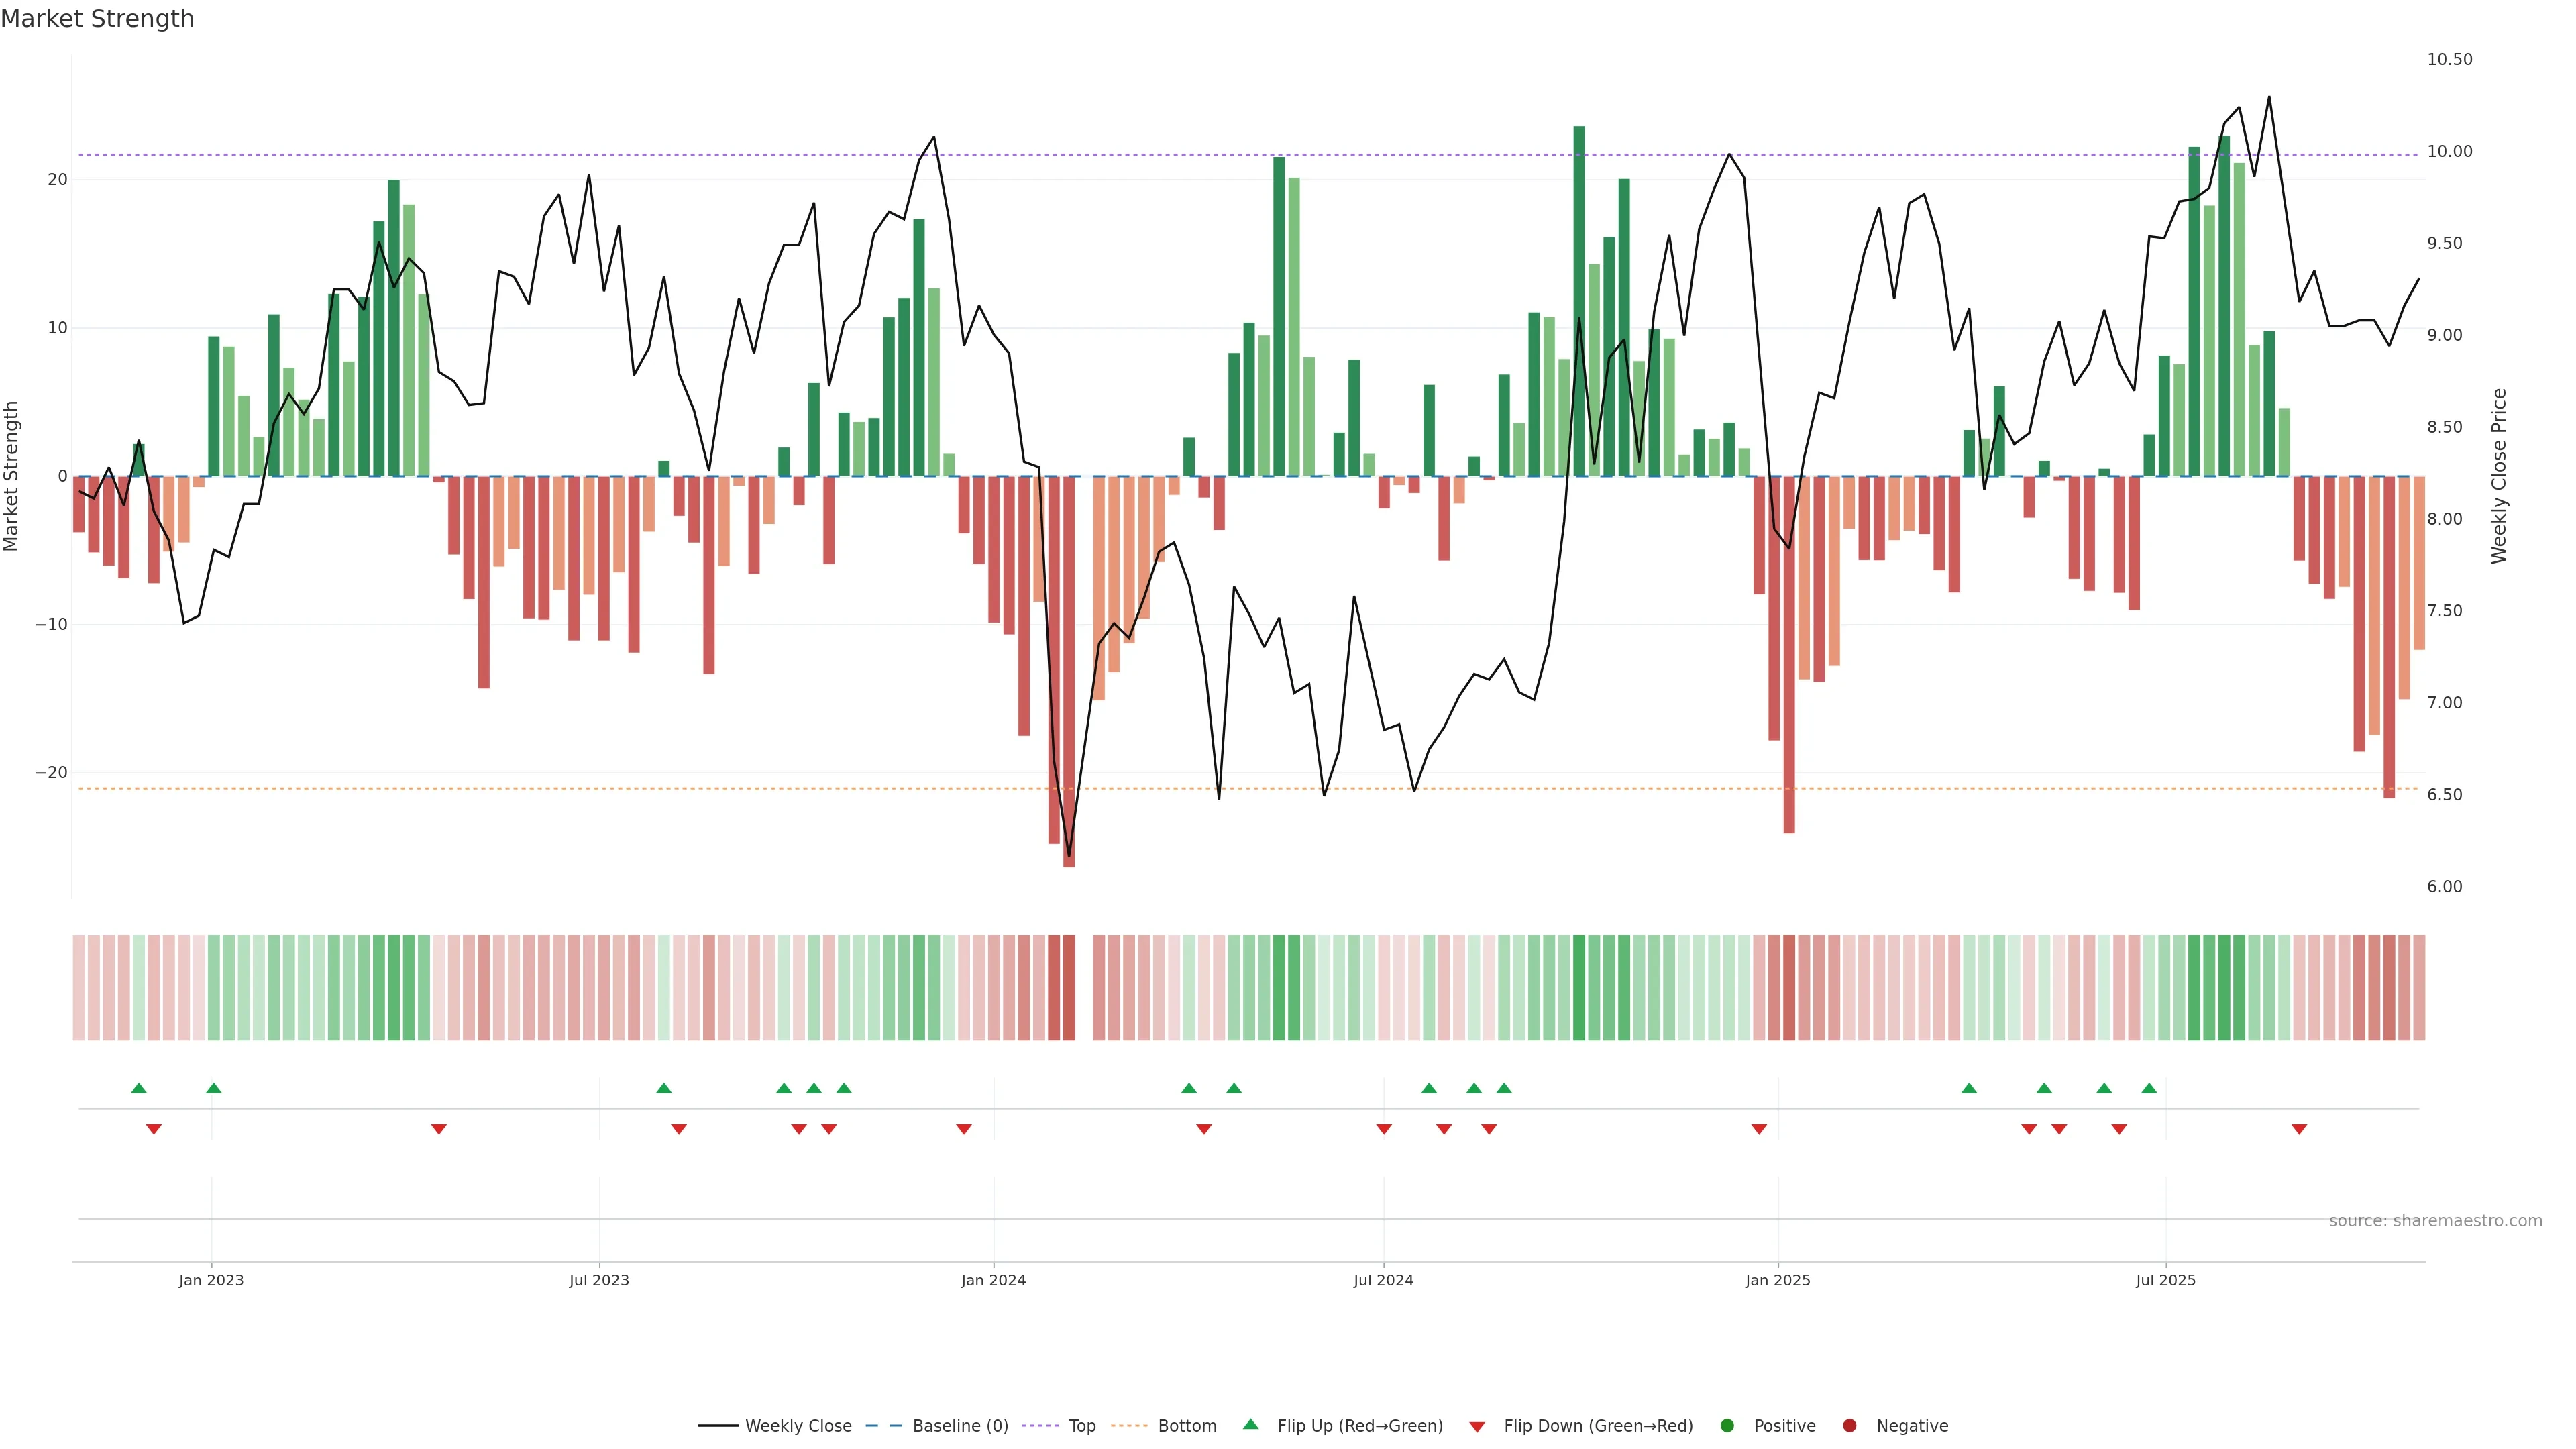Image resolution: width=2576 pixels, height=1449 pixels.
Task: Click the first green flip-up triangle marker
Action: 139,1088
